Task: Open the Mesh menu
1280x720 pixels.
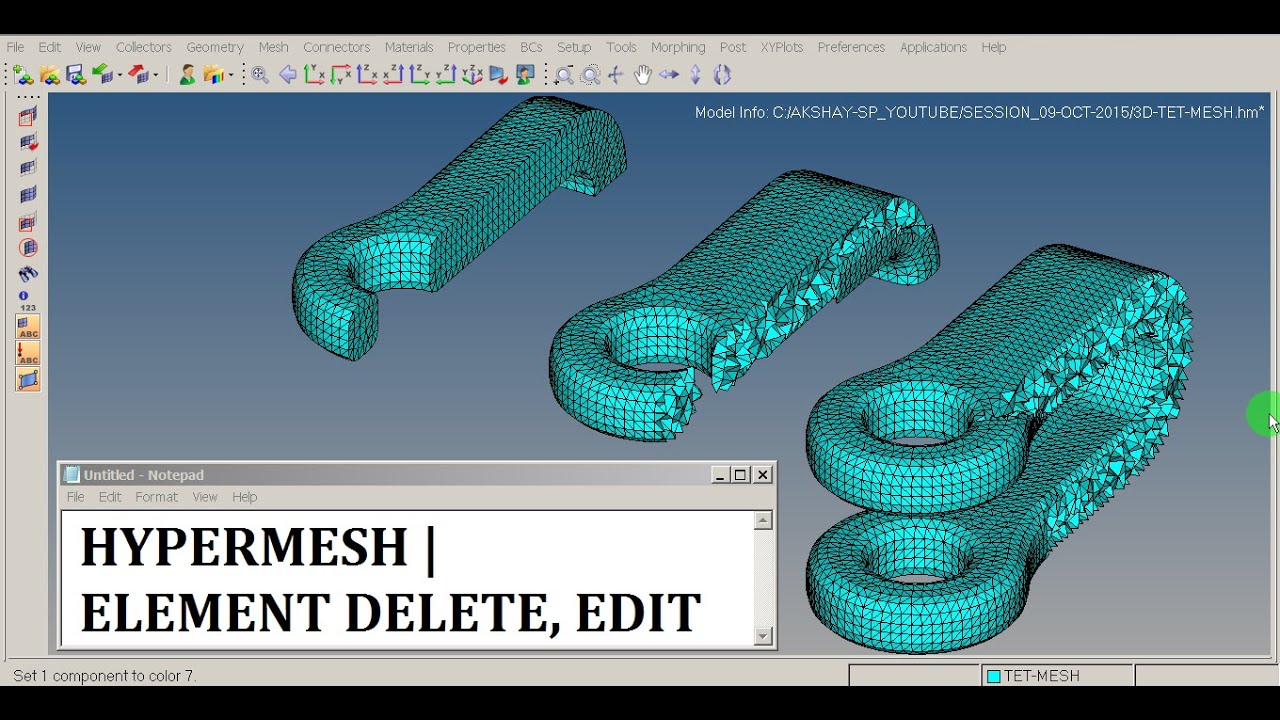Action: click(274, 47)
